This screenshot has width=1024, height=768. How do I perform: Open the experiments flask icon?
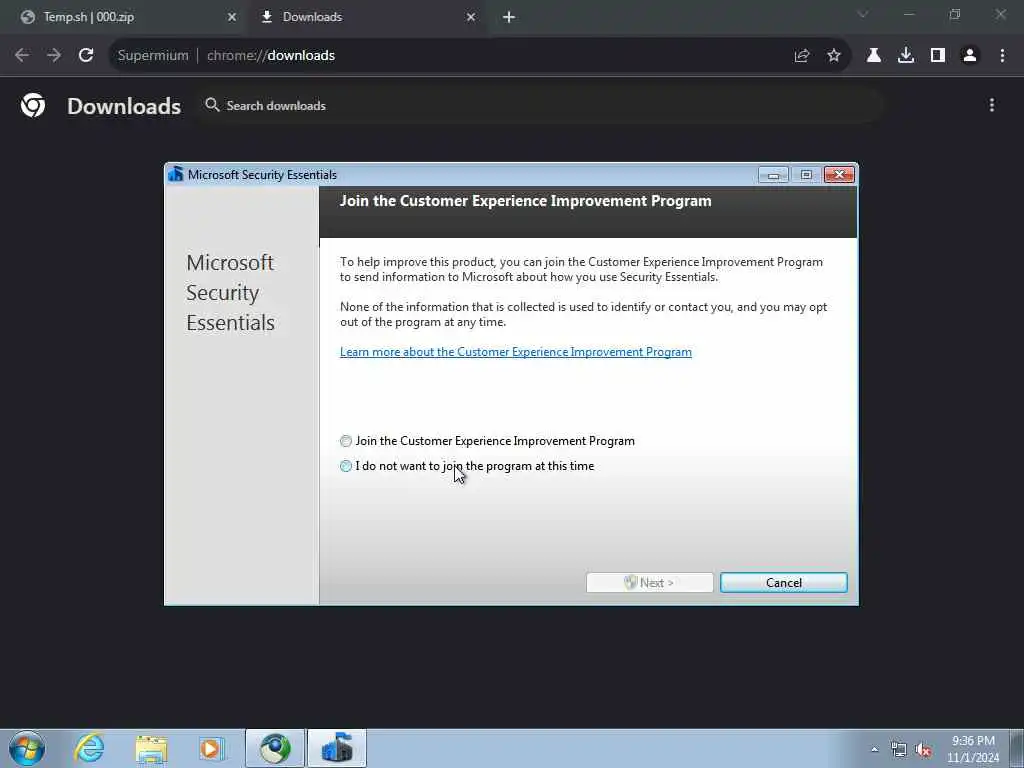[874, 56]
